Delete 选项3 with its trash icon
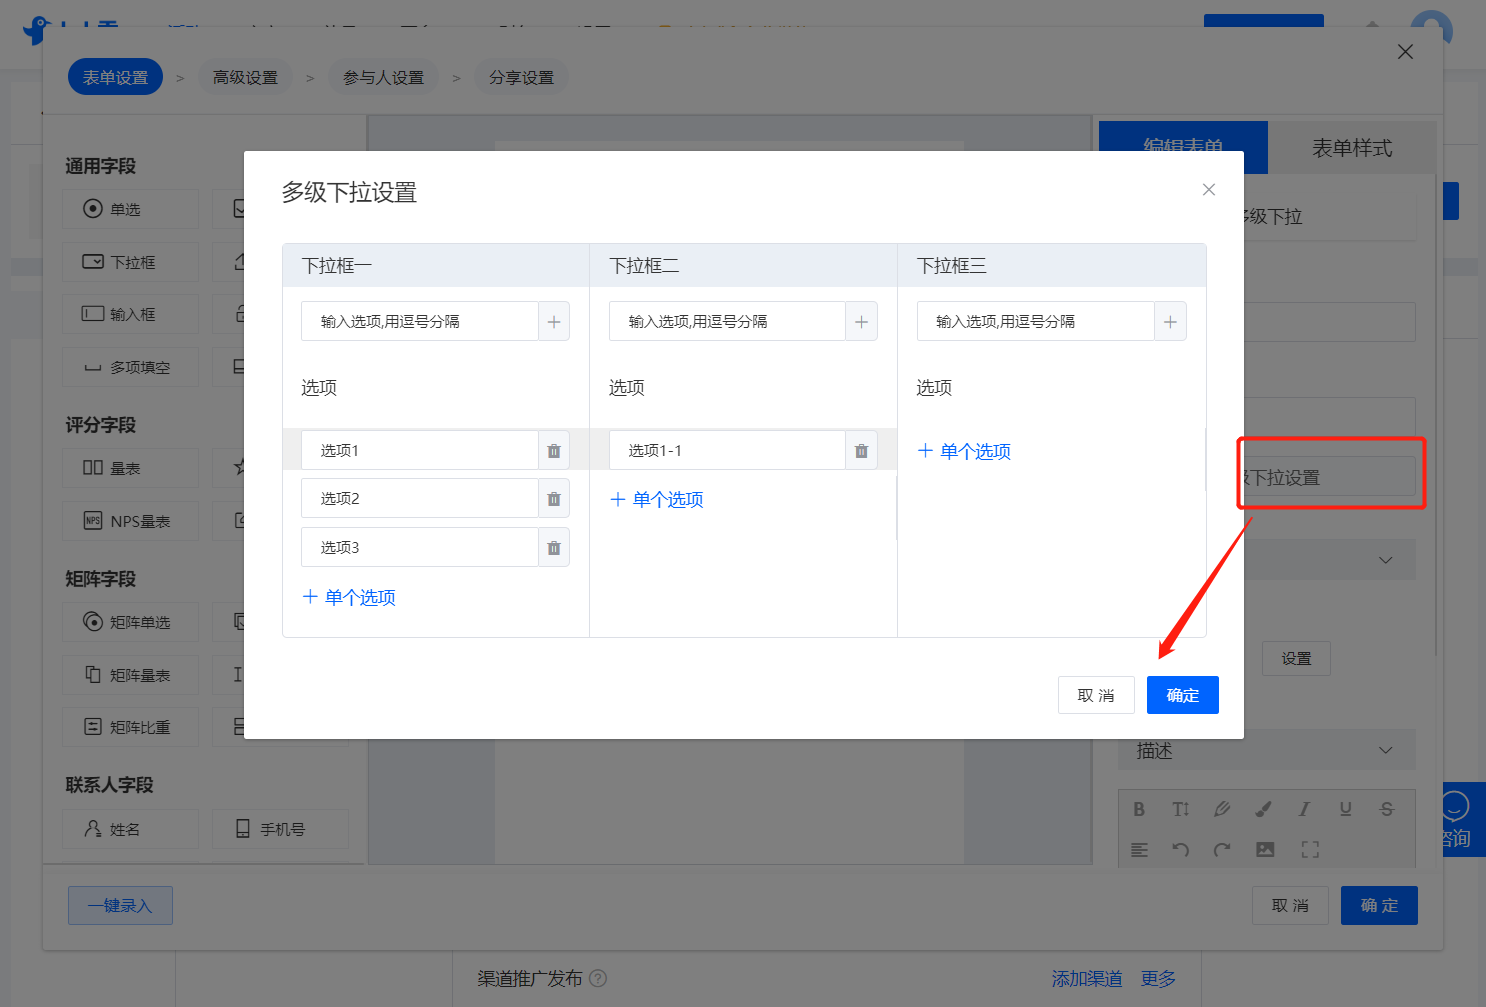This screenshot has width=1486, height=1007. pos(554,548)
